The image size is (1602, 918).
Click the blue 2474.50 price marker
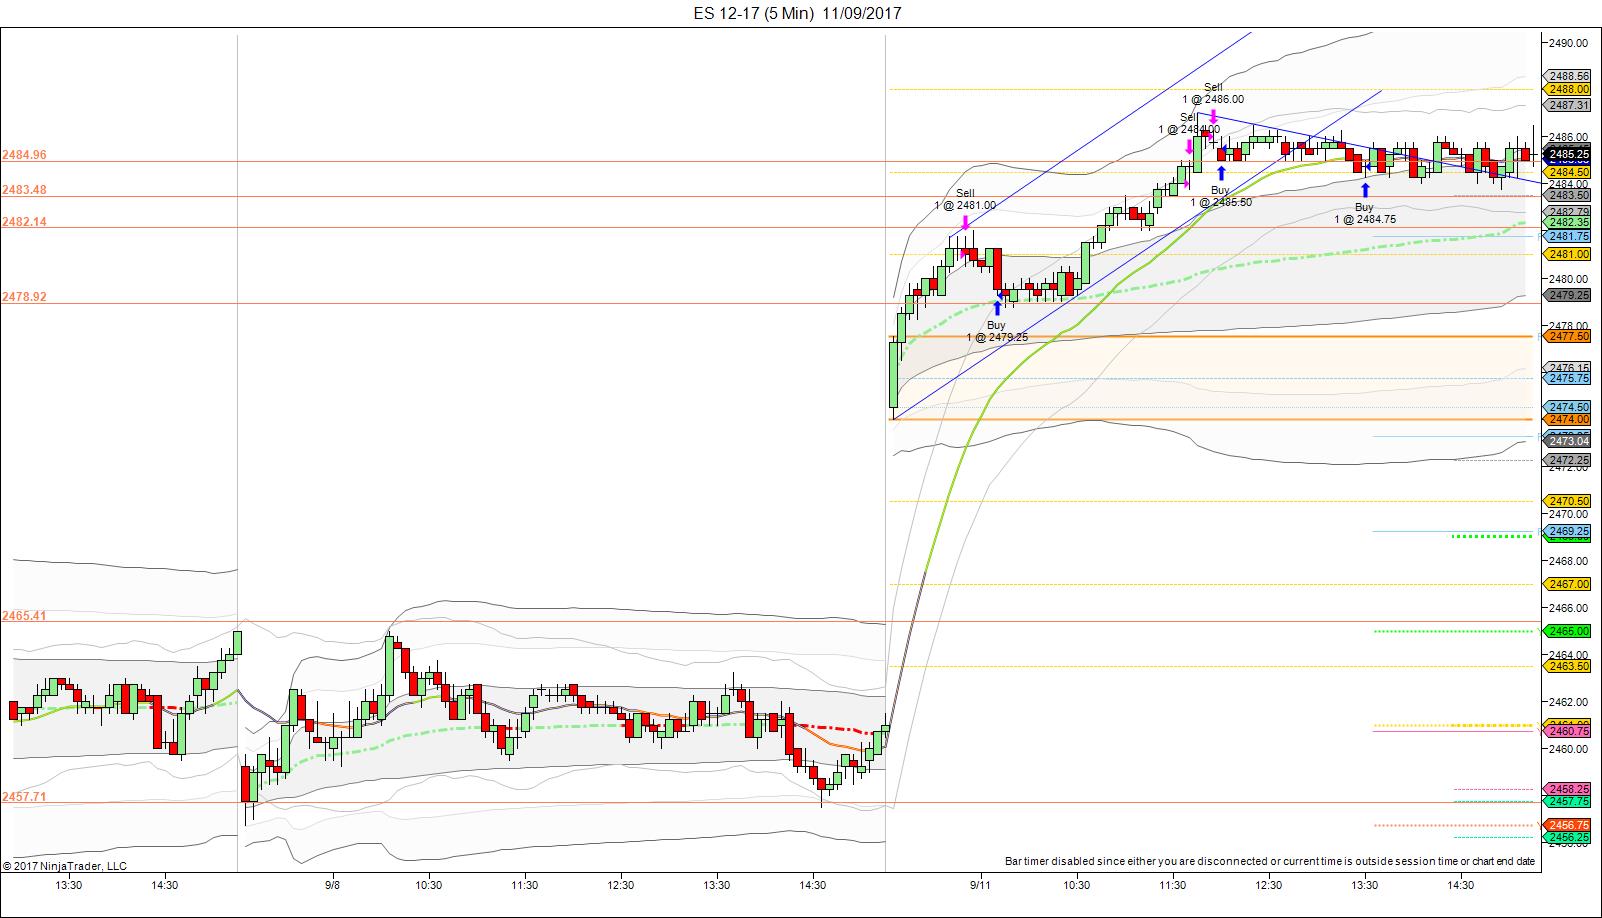[1568, 407]
